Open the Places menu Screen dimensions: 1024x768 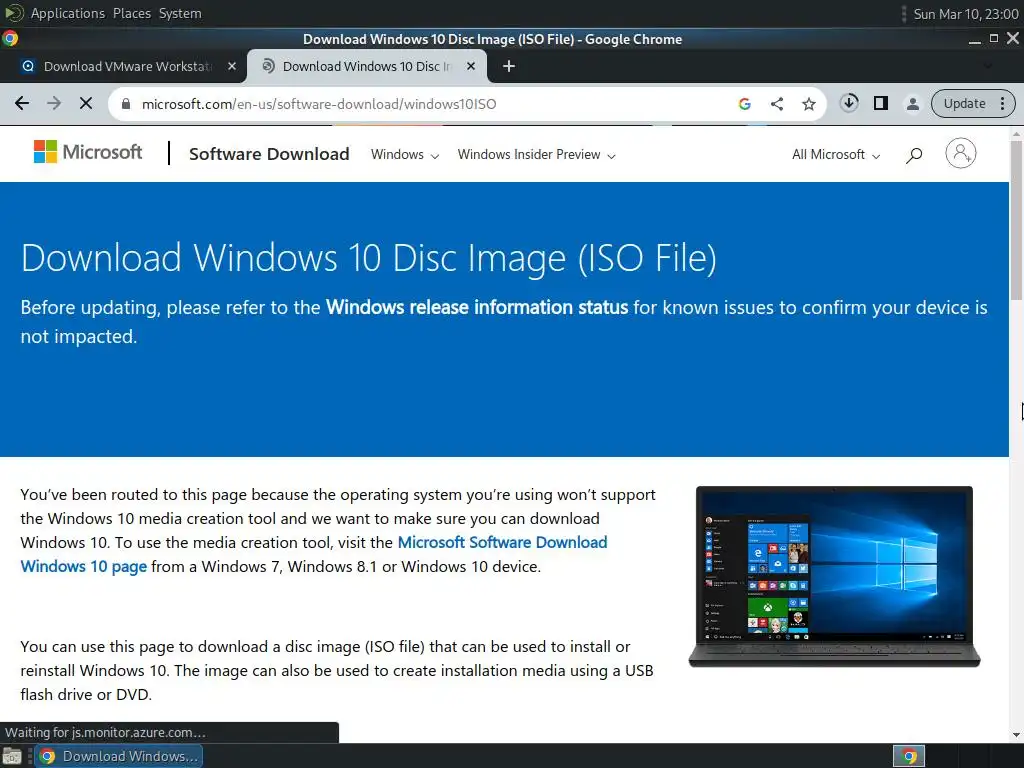[132, 13]
